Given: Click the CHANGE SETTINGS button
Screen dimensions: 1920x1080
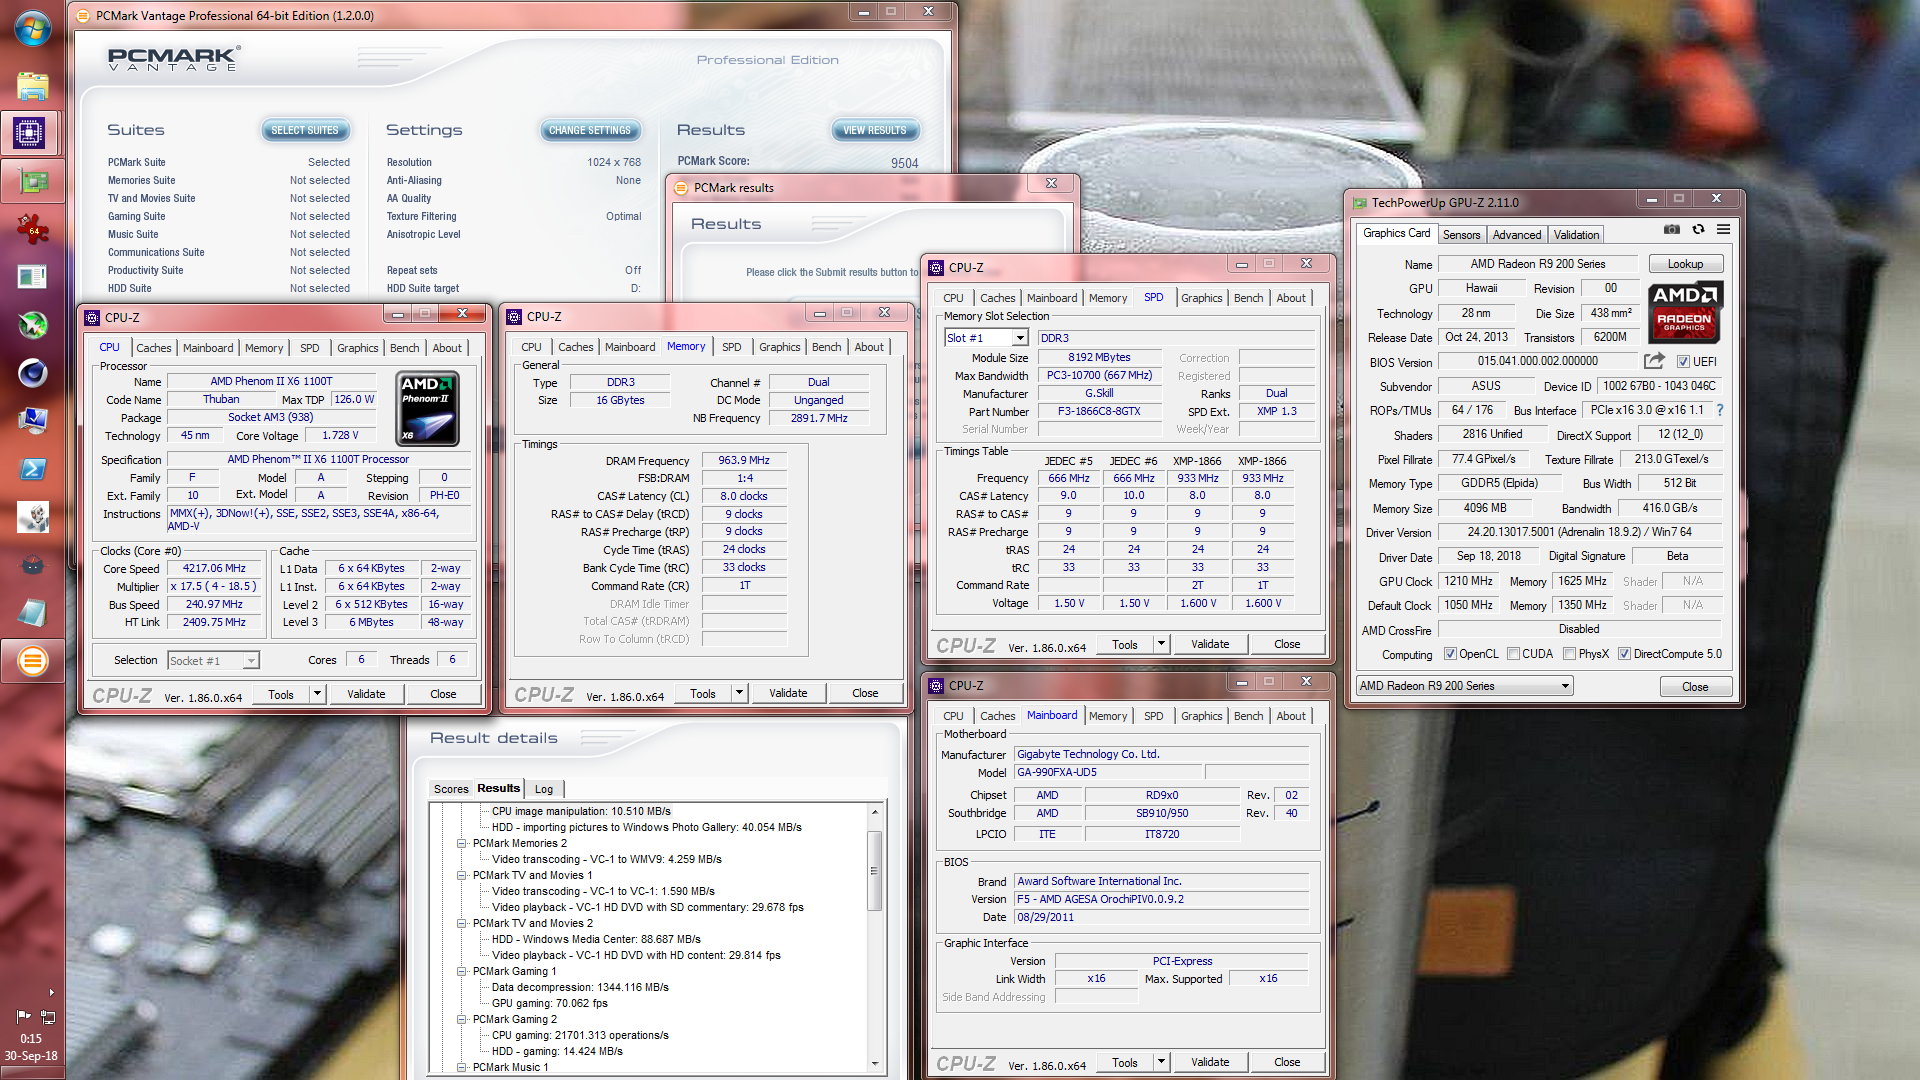Looking at the screenshot, I should [590, 130].
